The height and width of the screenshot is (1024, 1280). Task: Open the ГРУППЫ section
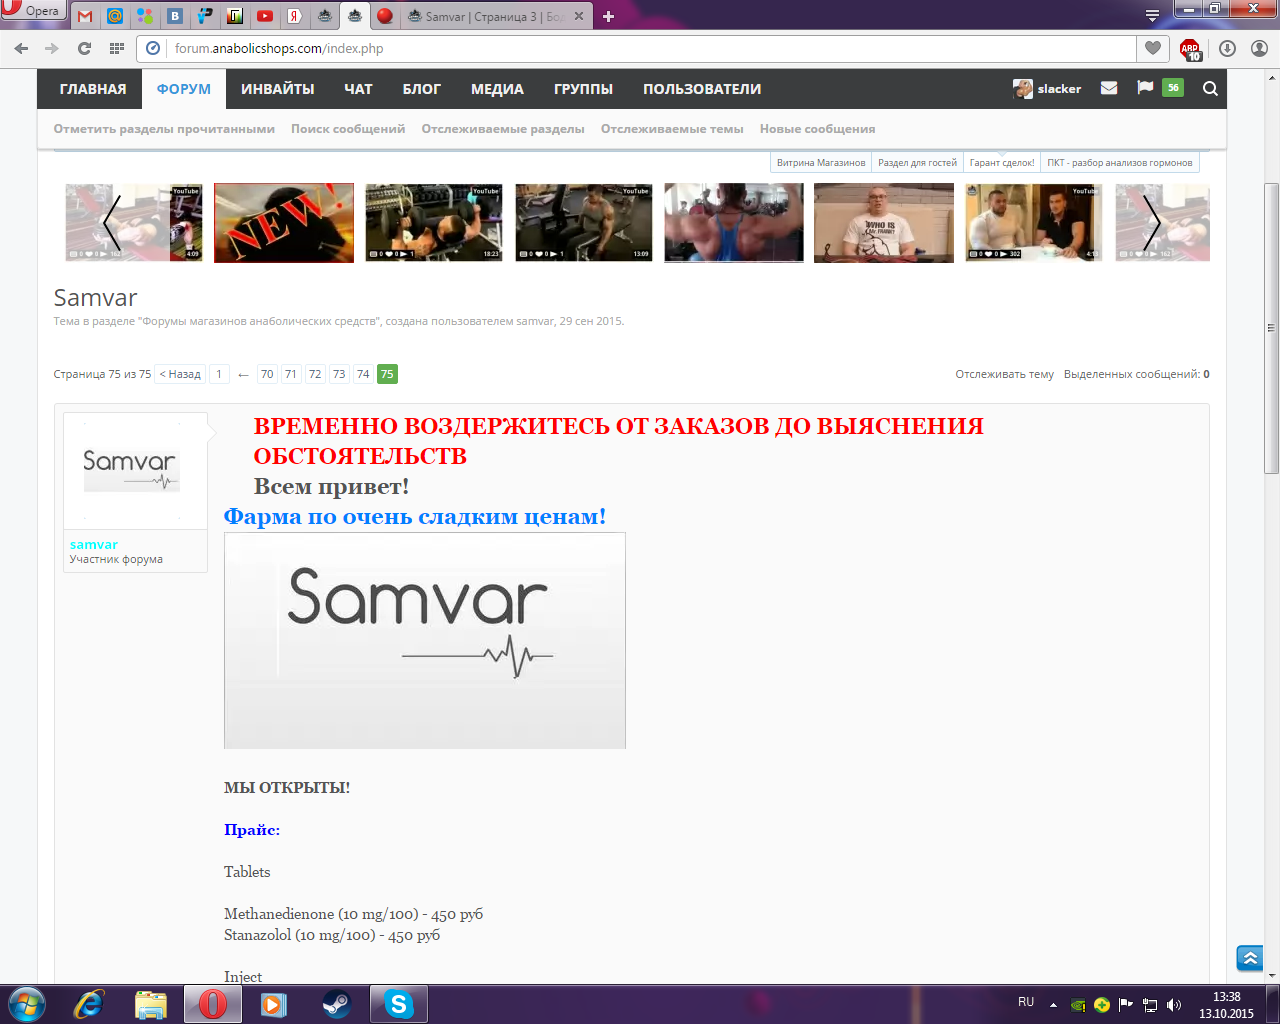[583, 89]
